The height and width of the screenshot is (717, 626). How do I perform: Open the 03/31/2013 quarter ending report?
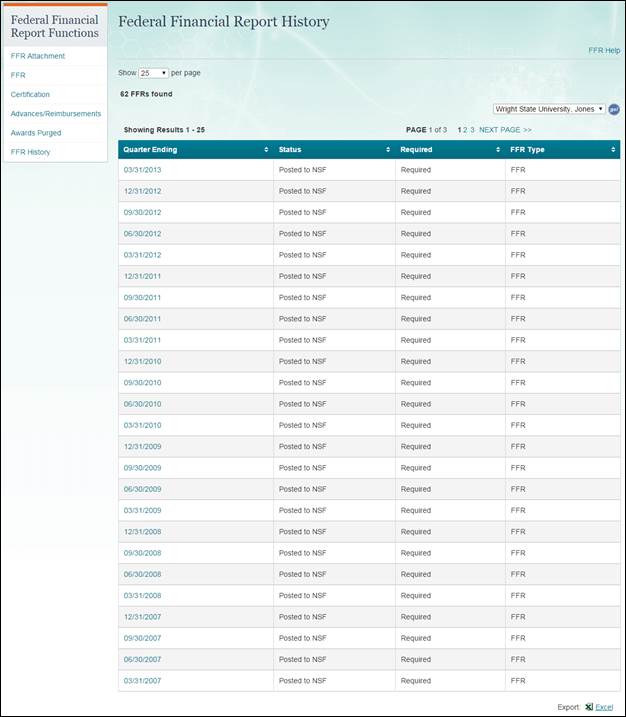click(x=142, y=170)
